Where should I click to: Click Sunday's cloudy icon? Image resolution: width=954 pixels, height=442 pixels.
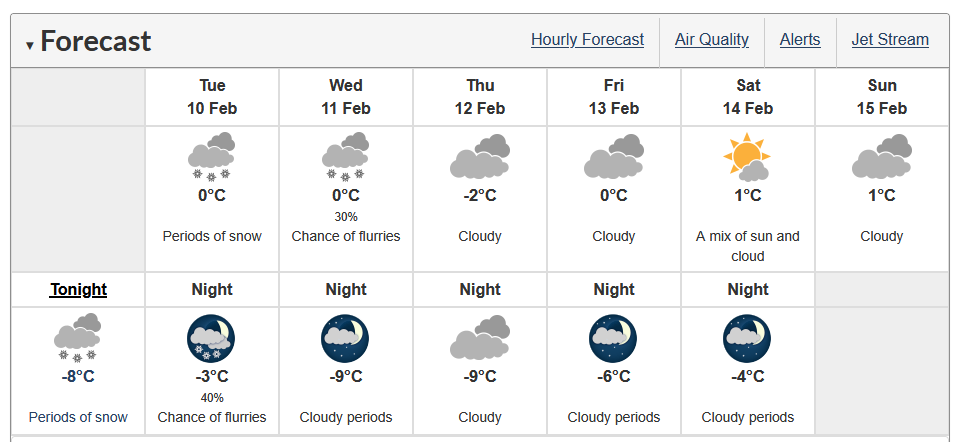[x=881, y=157]
